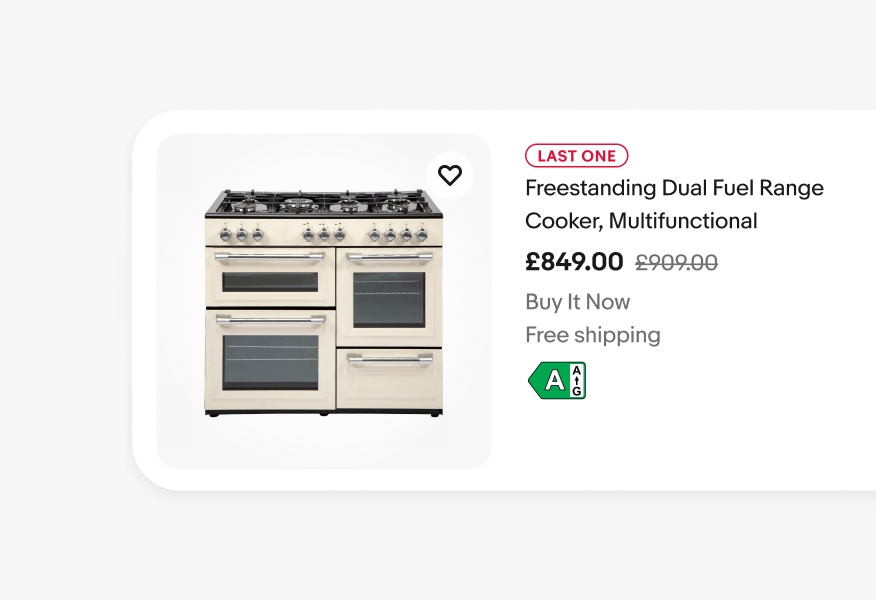Click the tall right oven door in photo
Viewport: 876px width, 600px height.
pos(389,297)
